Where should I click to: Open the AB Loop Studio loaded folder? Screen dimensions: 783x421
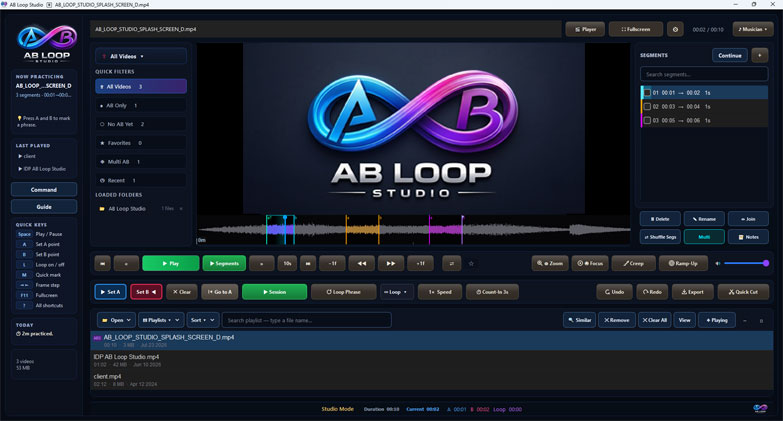click(x=141, y=209)
